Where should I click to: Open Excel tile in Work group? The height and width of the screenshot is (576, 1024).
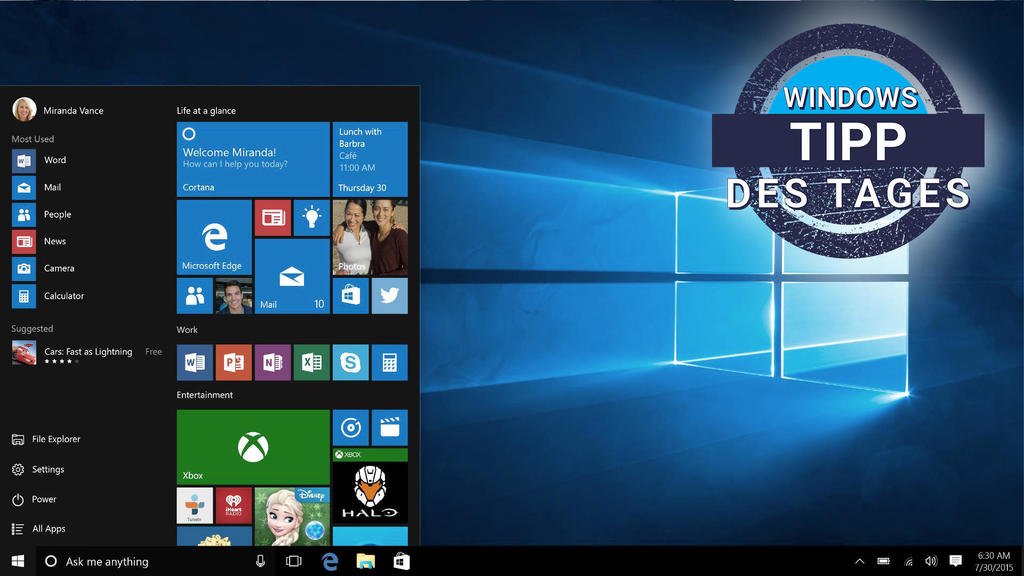pyautogui.click(x=312, y=362)
